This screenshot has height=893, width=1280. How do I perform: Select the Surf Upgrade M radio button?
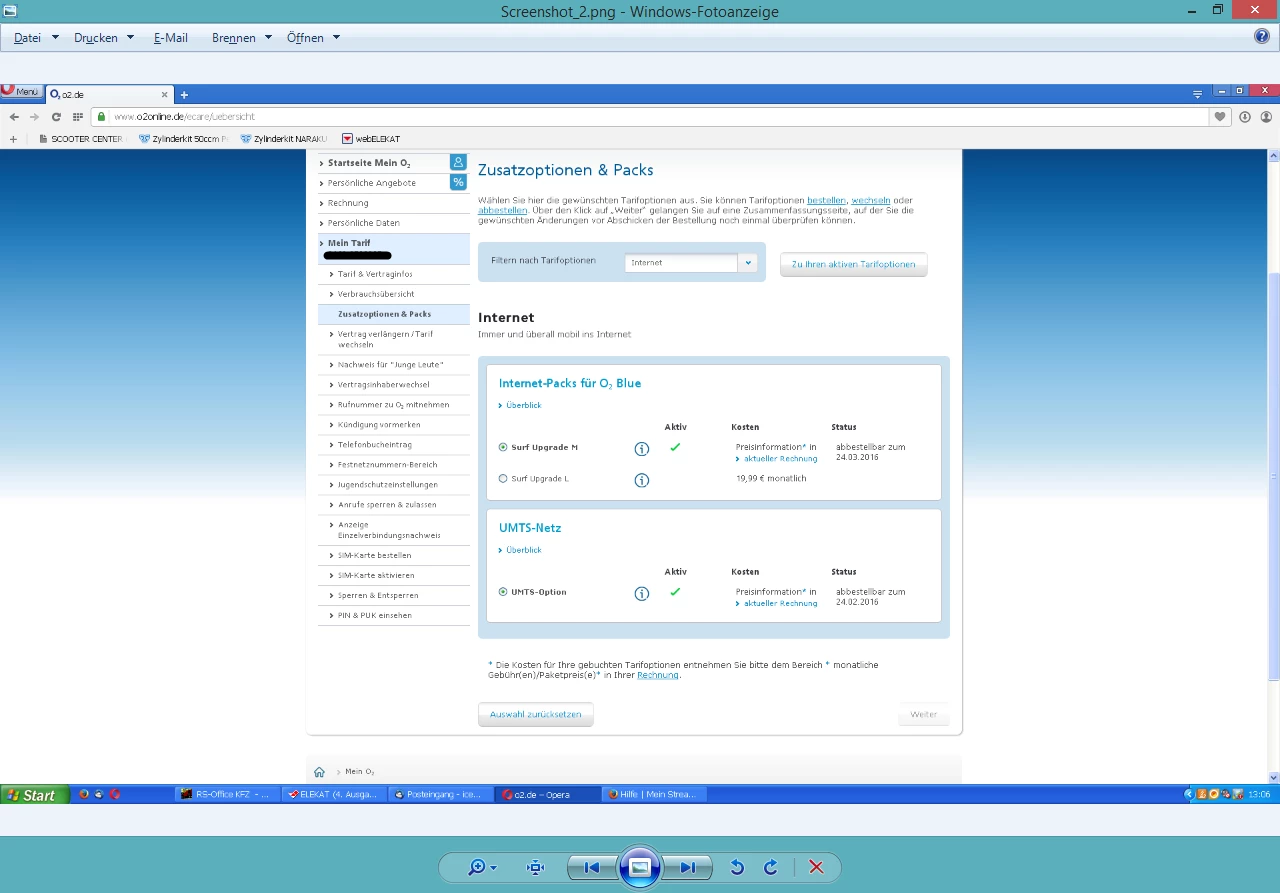point(503,447)
